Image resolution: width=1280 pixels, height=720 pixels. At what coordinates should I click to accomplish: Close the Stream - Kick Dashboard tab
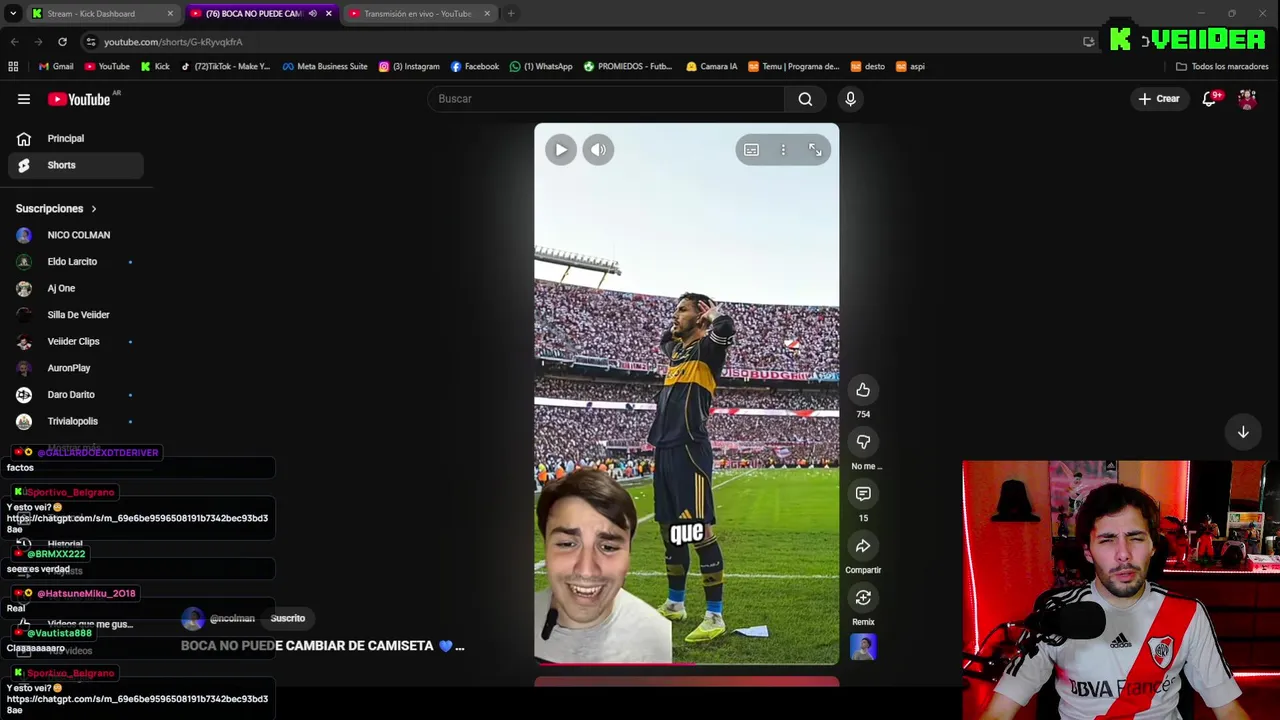[170, 14]
